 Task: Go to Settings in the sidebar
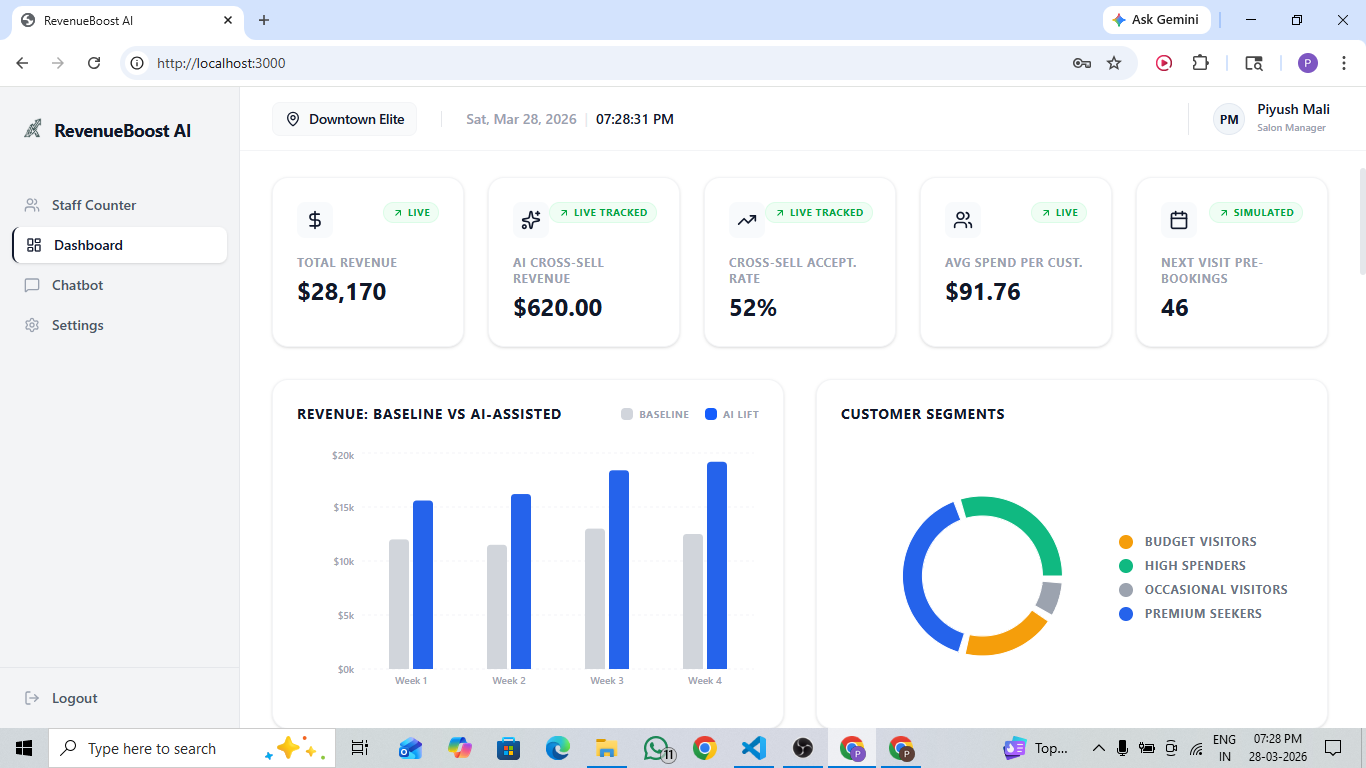tap(119, 325)
